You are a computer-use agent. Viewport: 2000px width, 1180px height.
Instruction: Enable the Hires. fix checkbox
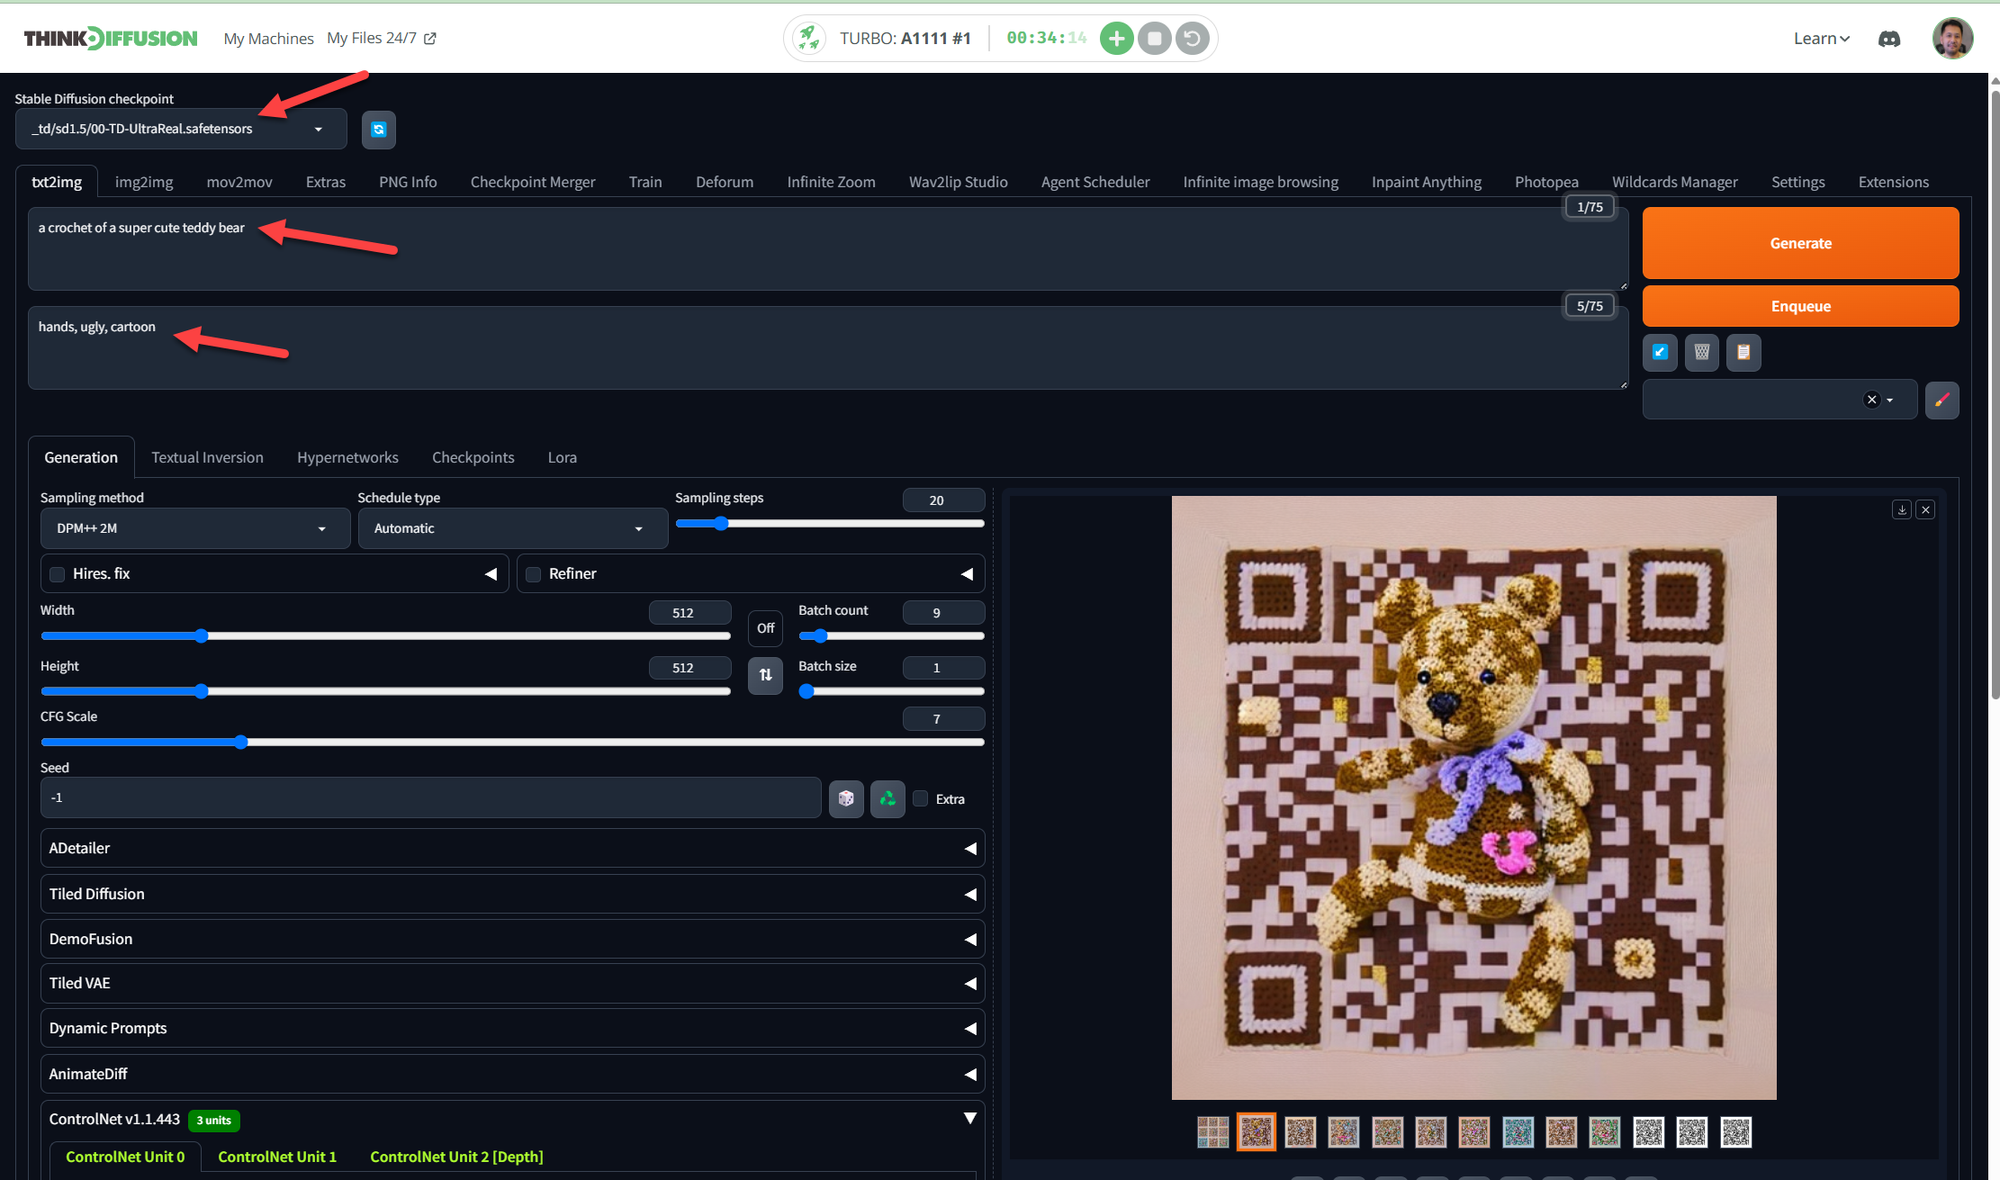(x=58, y=574)
